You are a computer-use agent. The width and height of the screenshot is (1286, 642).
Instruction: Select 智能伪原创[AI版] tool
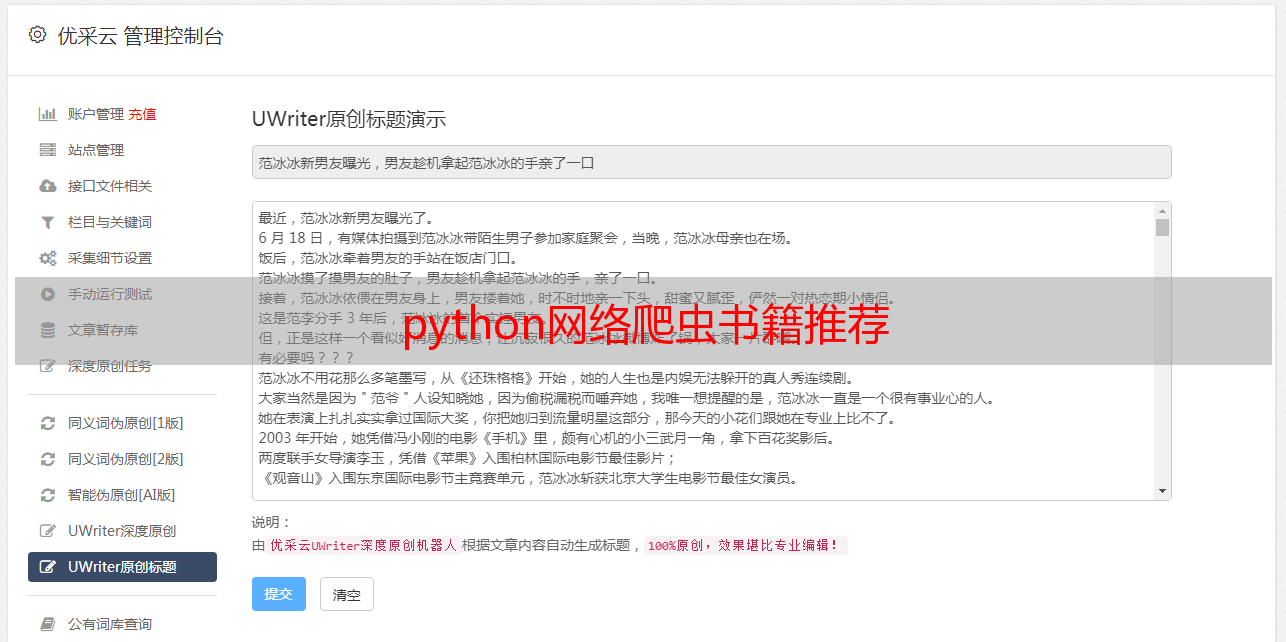pos(122,495)
